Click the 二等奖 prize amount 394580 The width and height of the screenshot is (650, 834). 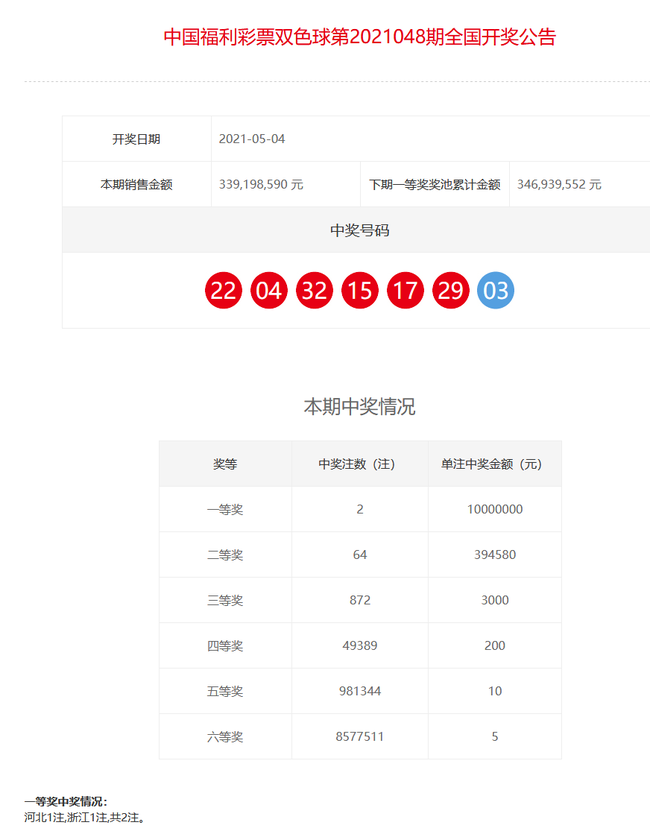(x=494, y=555)
